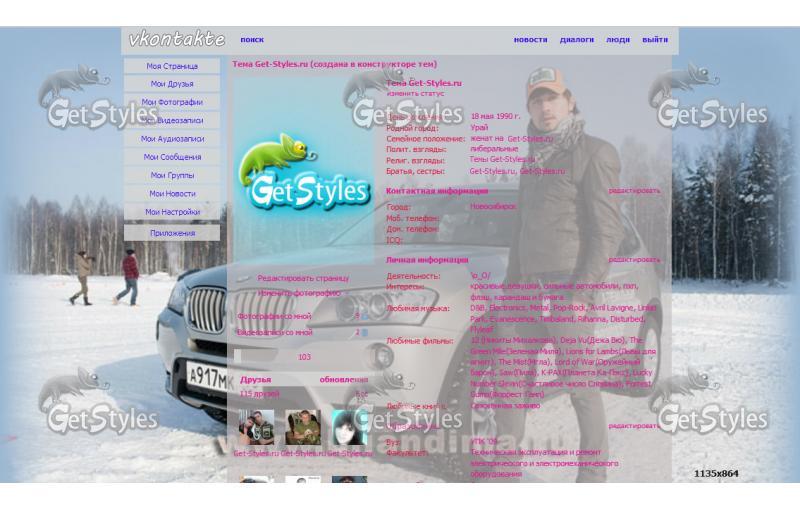Click the изменить статус link
Image resolution: width=800 pixels, height=509 pixels.
coord(415,93)
